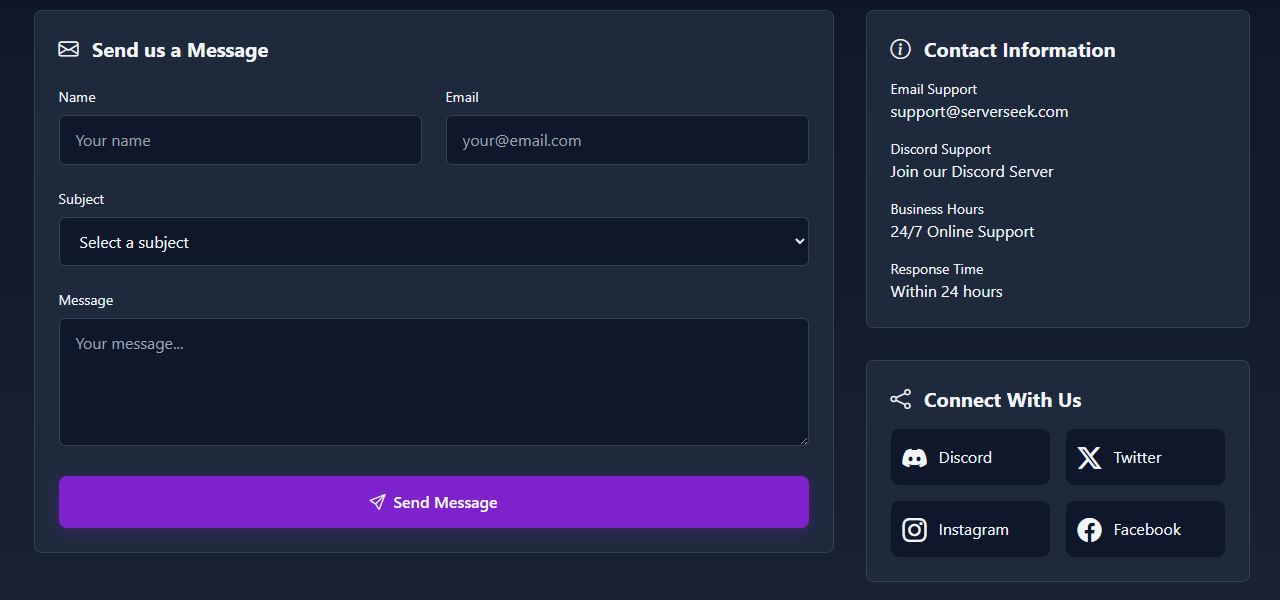The width and height of the screenshot is (1280, 600).
Task: Click the Facebook logo icon
Action: click(1089, 530)
